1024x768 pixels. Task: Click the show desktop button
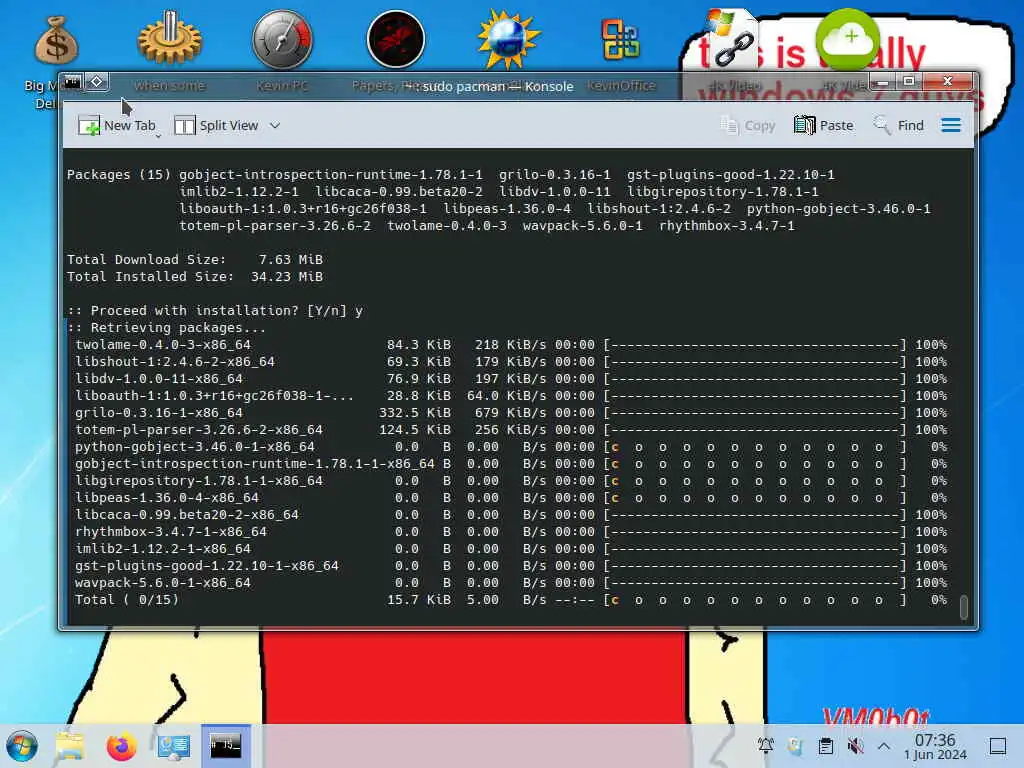coord(998,745)
